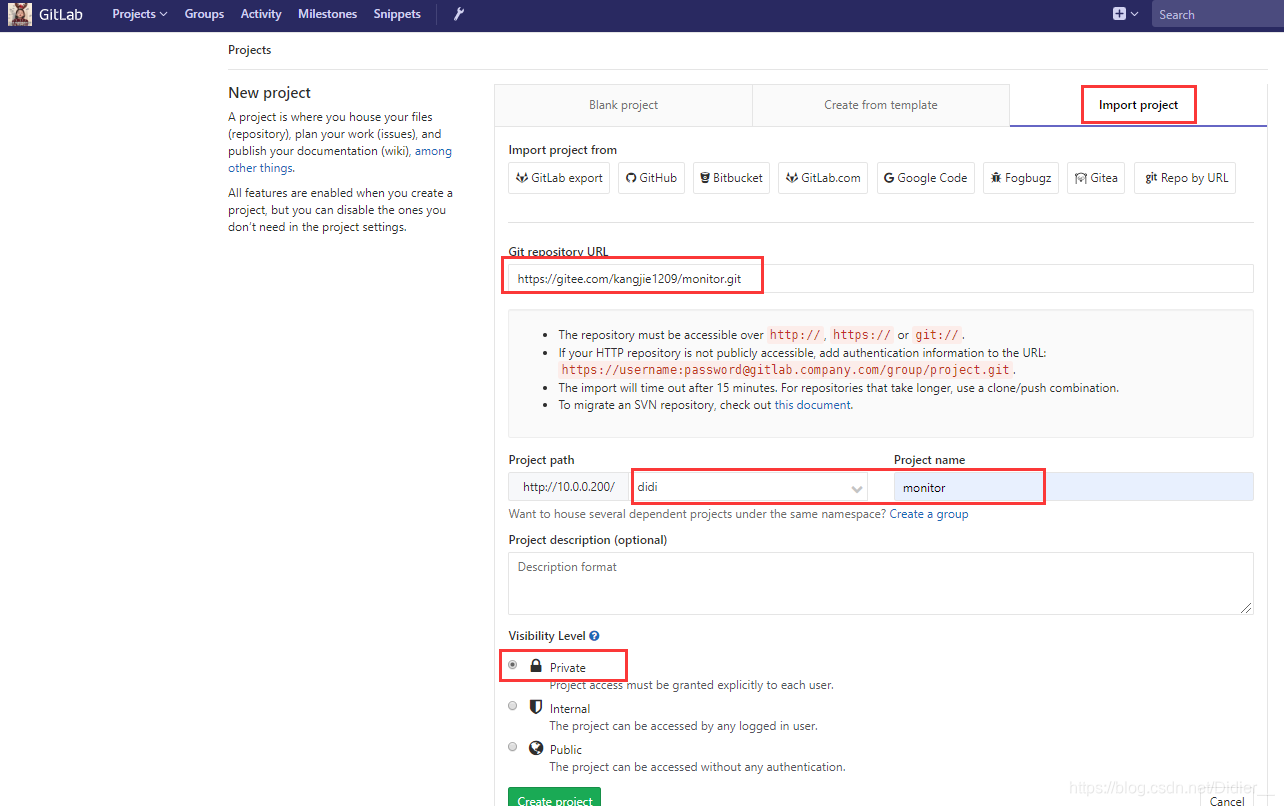Click the Visibility Level help question icon

(594, 636)
